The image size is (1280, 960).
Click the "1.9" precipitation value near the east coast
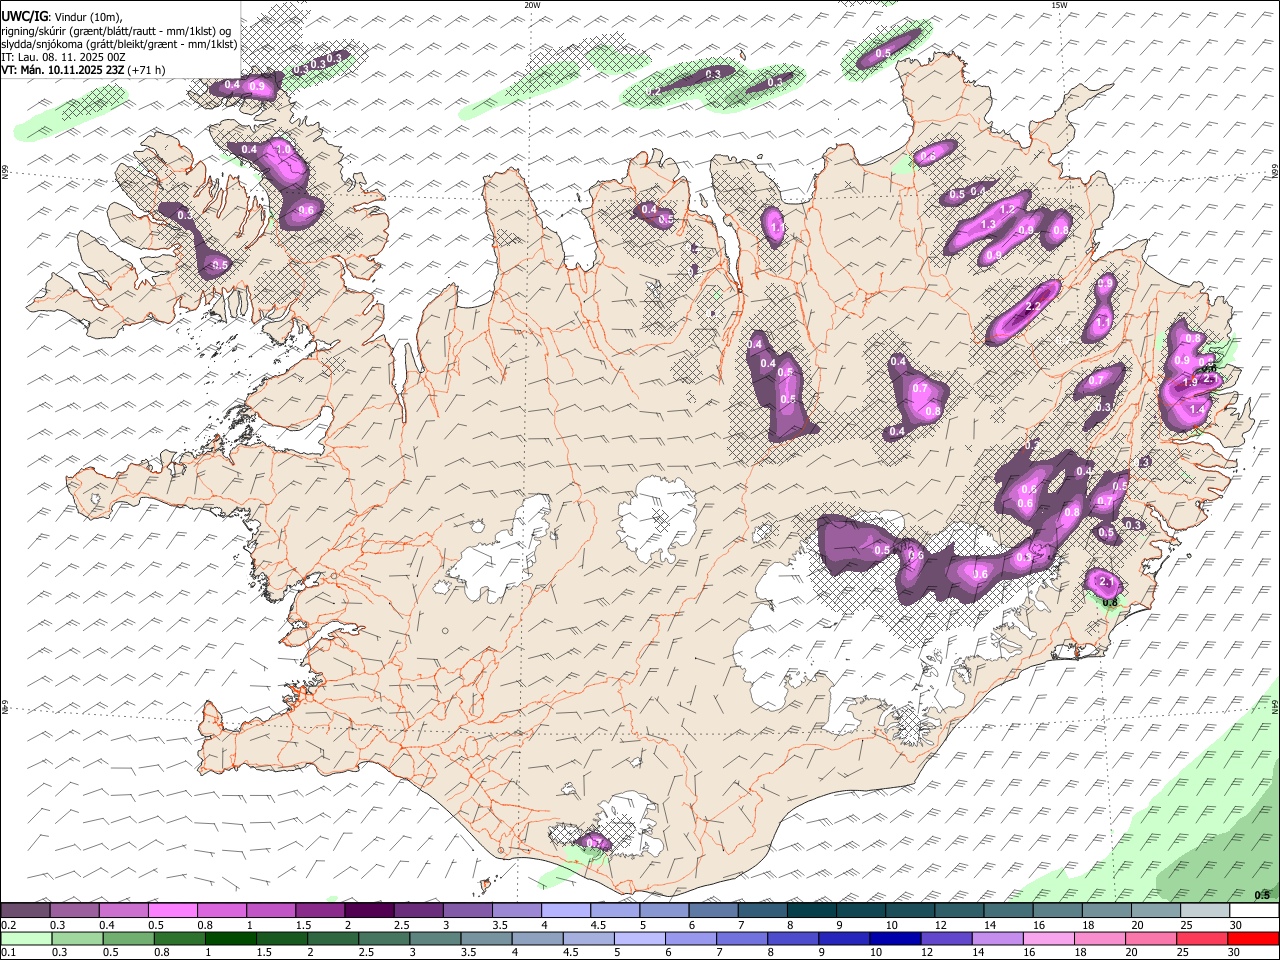coord(1190,383)
